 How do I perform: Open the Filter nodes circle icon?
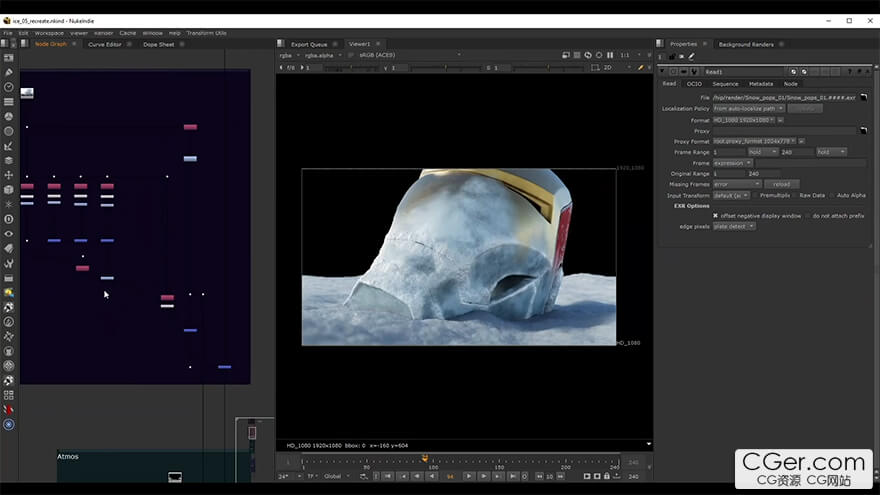coord(8,131)
